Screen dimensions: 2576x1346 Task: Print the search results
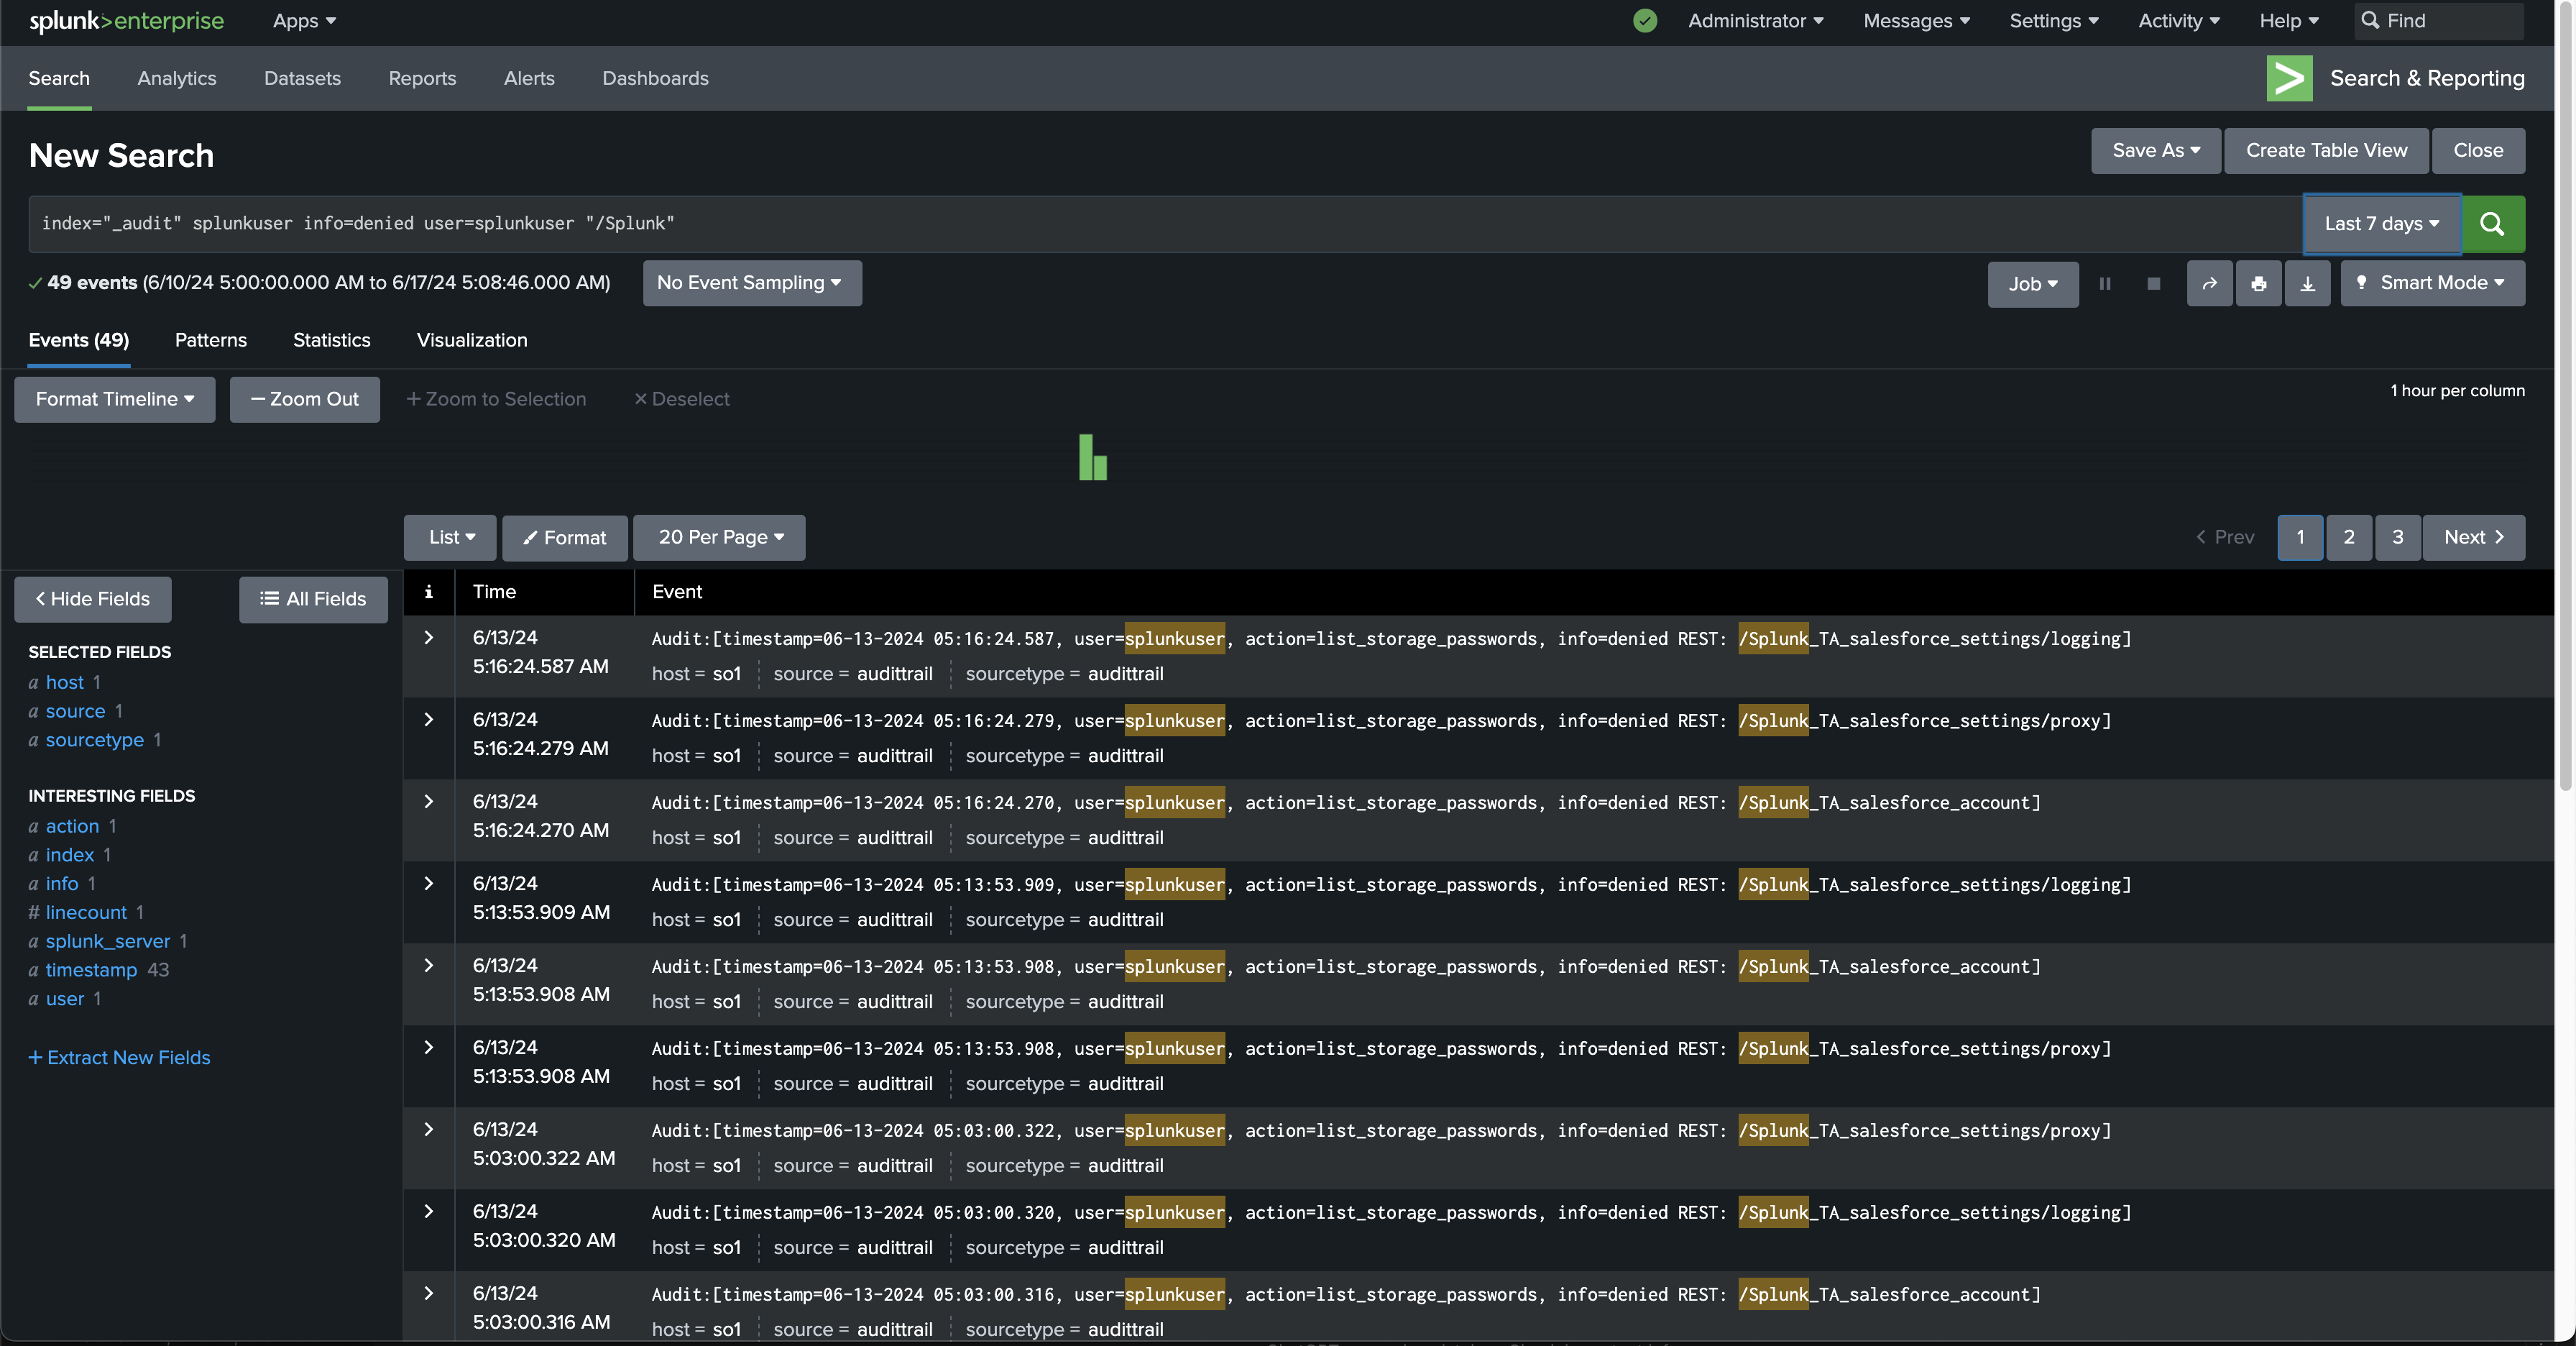pos(2259,284)
